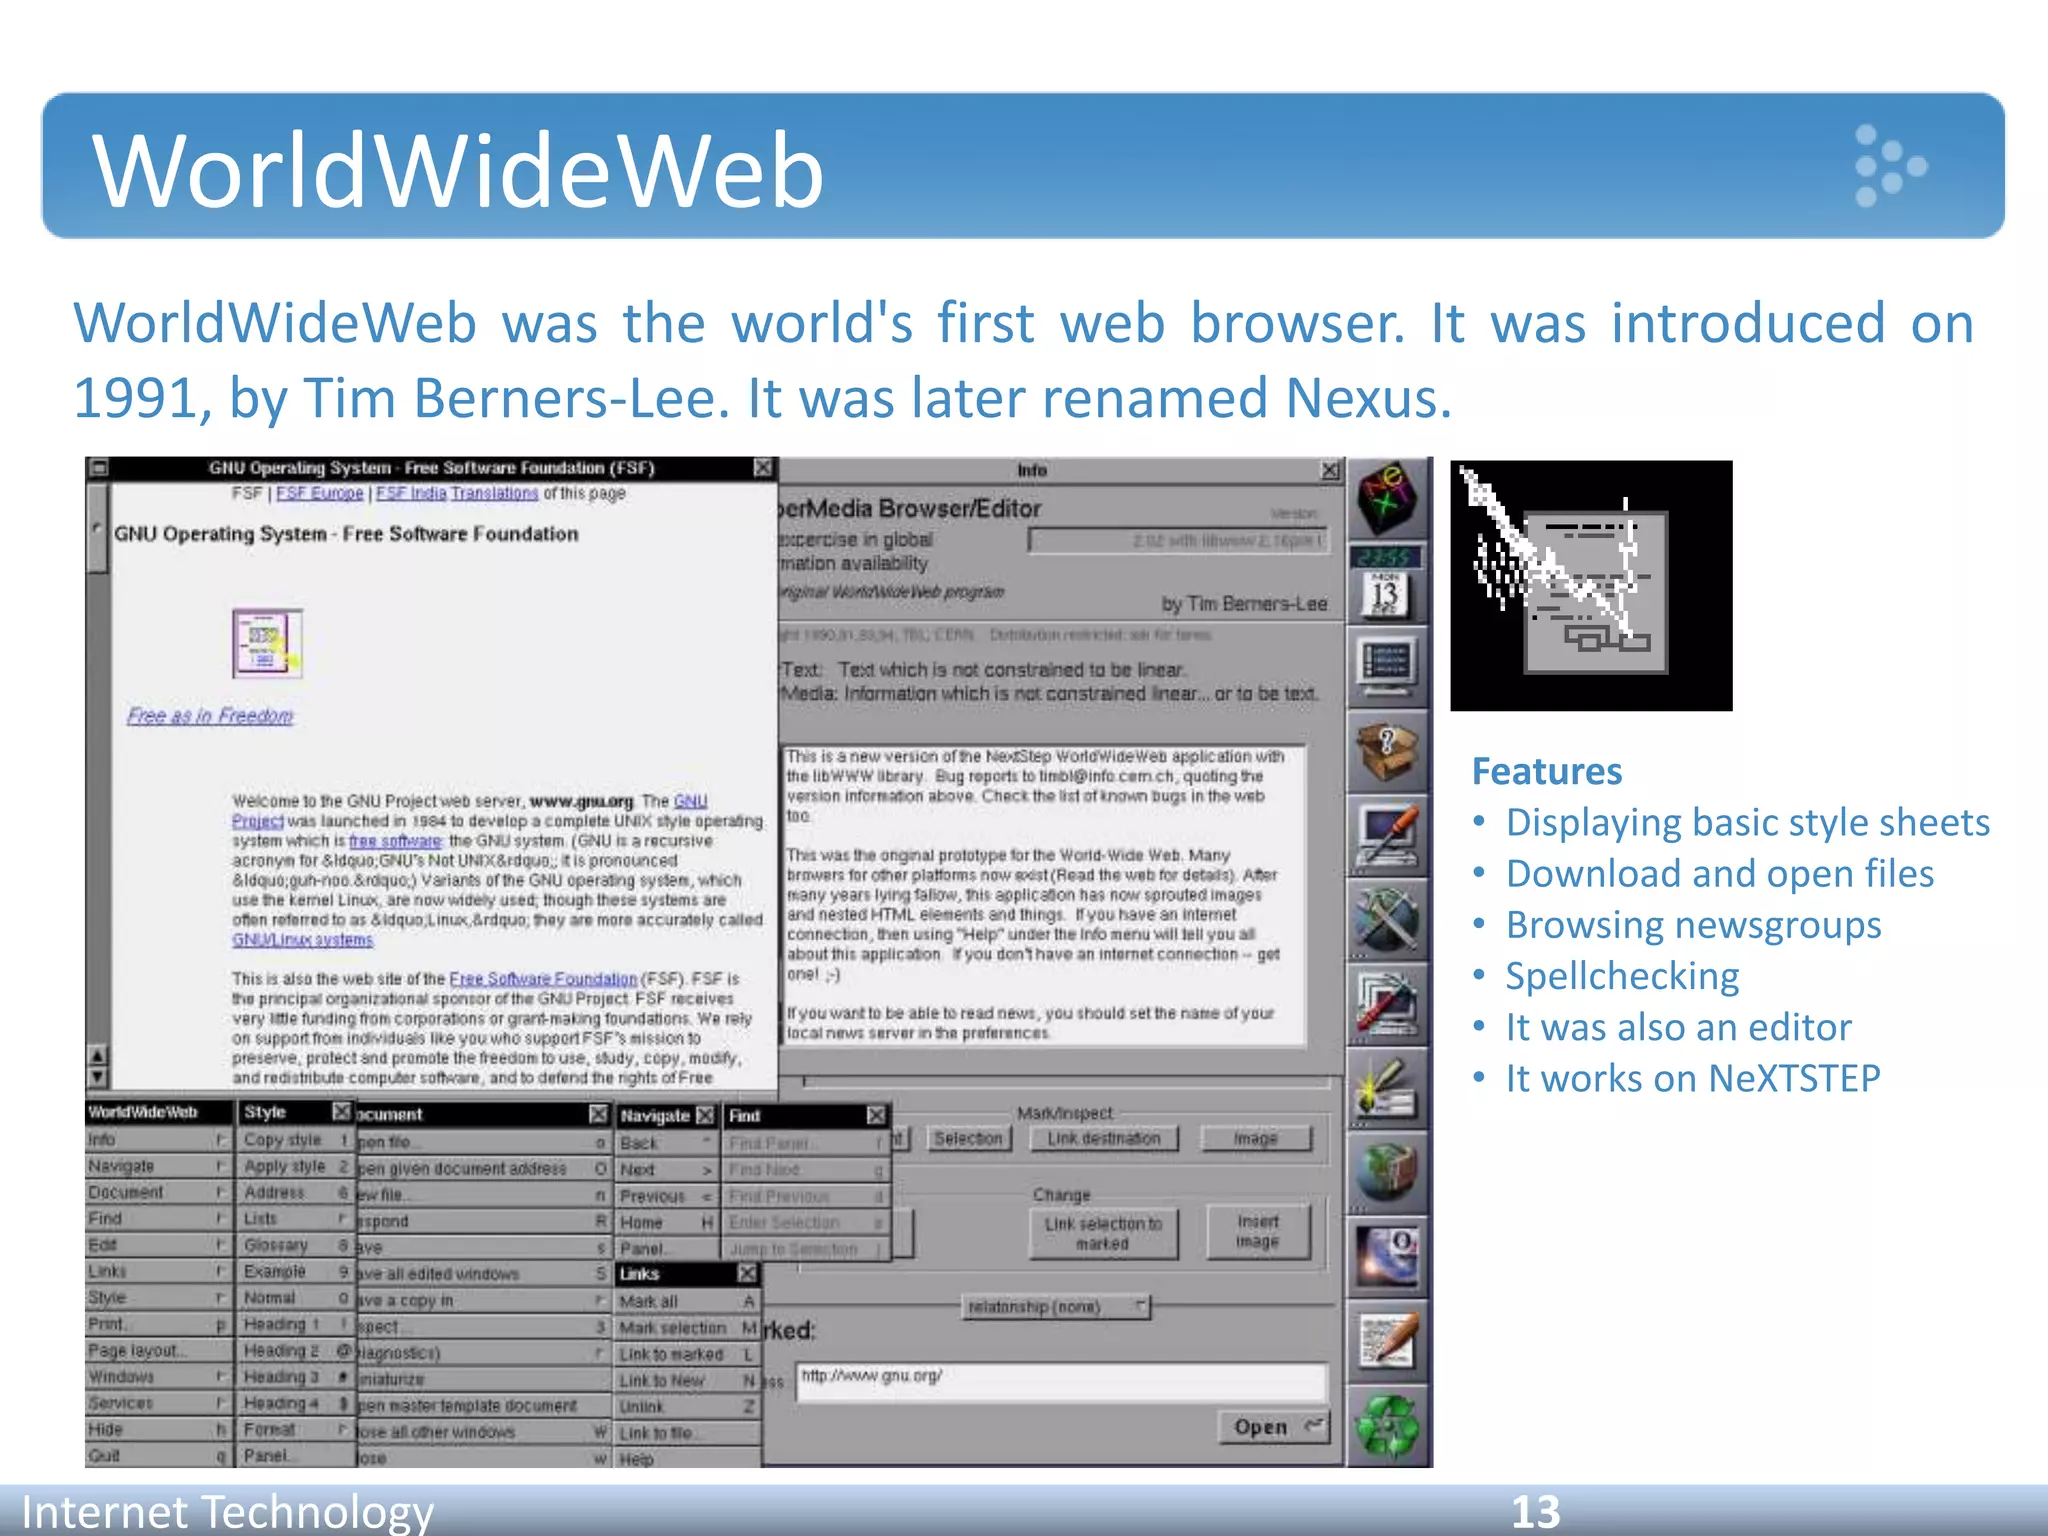This screenshot has height=1536, width=2048.
Task: Choose Unlink in the Links menu
Action: pos(688,1406)
